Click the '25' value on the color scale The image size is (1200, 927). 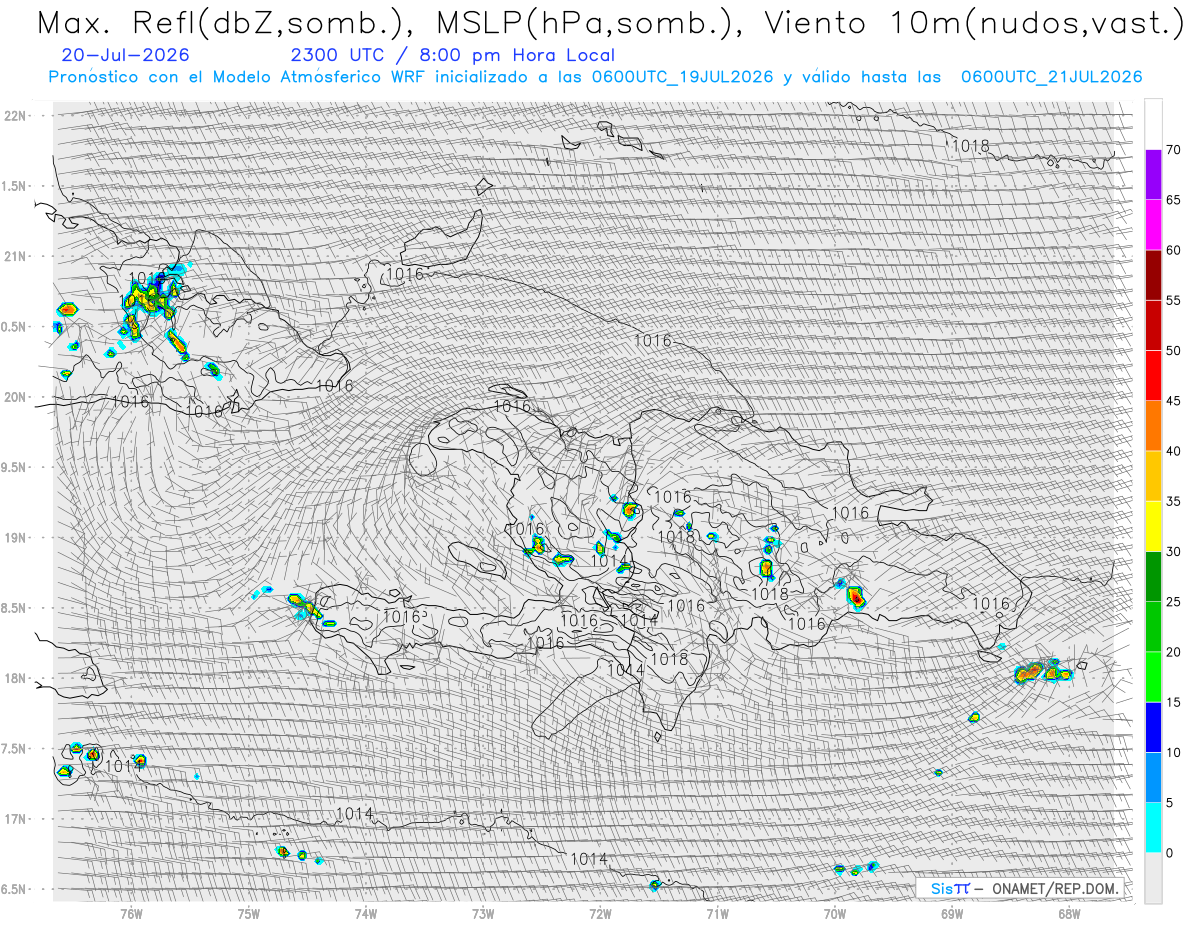(1173, 601)
